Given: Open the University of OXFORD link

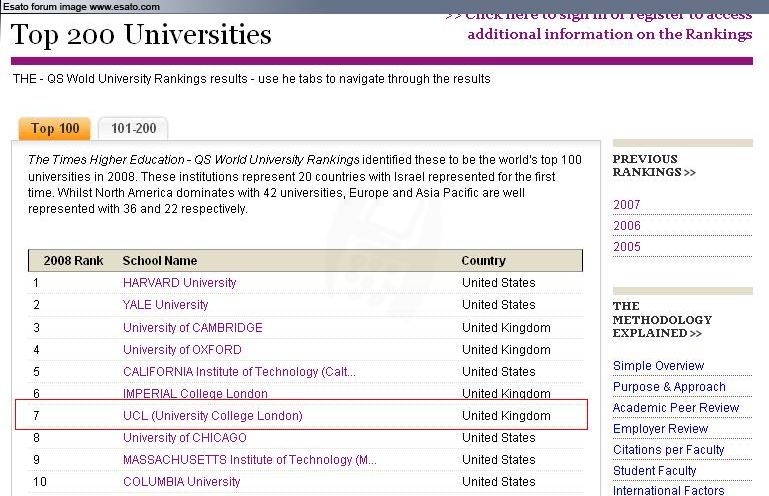Looking at the screenshot, I should point(182,350).
